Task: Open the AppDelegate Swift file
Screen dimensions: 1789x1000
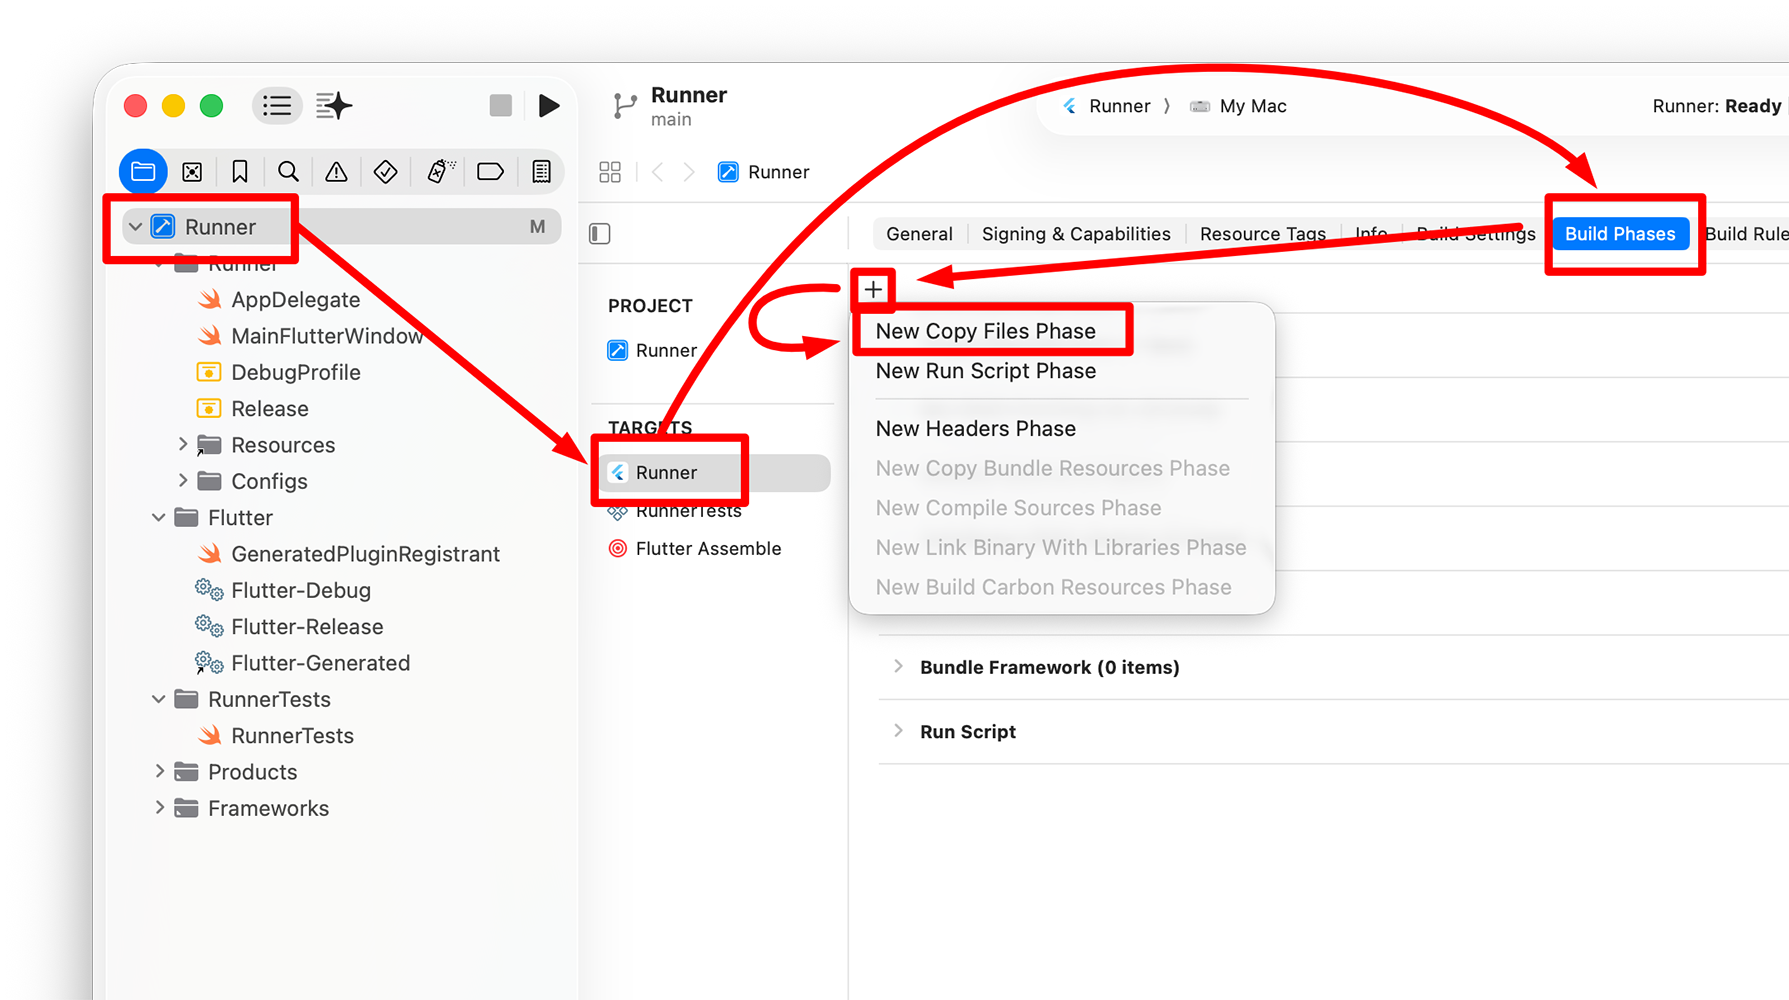Action: 279,300
